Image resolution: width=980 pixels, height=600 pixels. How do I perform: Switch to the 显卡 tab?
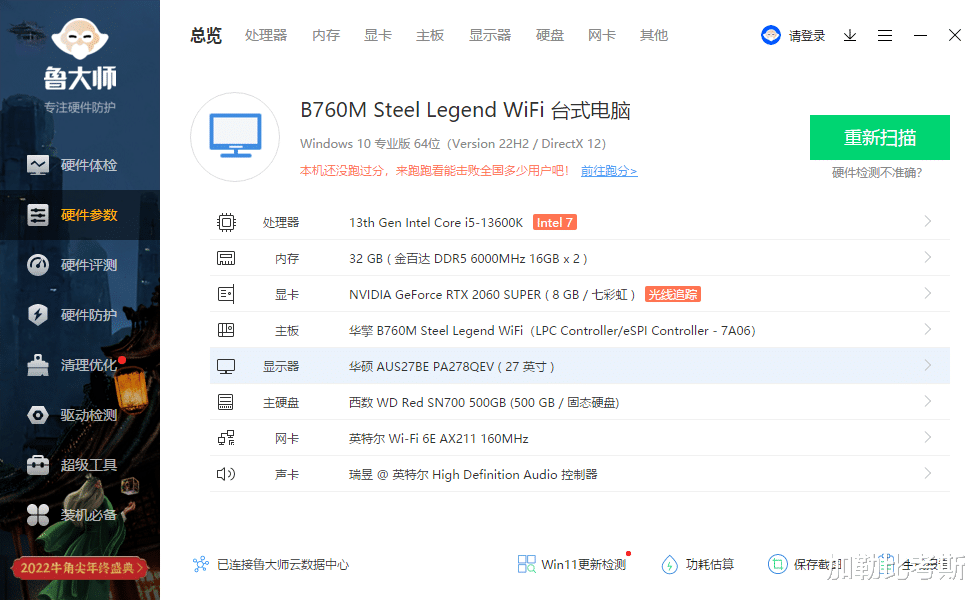(x=377, y=35)
